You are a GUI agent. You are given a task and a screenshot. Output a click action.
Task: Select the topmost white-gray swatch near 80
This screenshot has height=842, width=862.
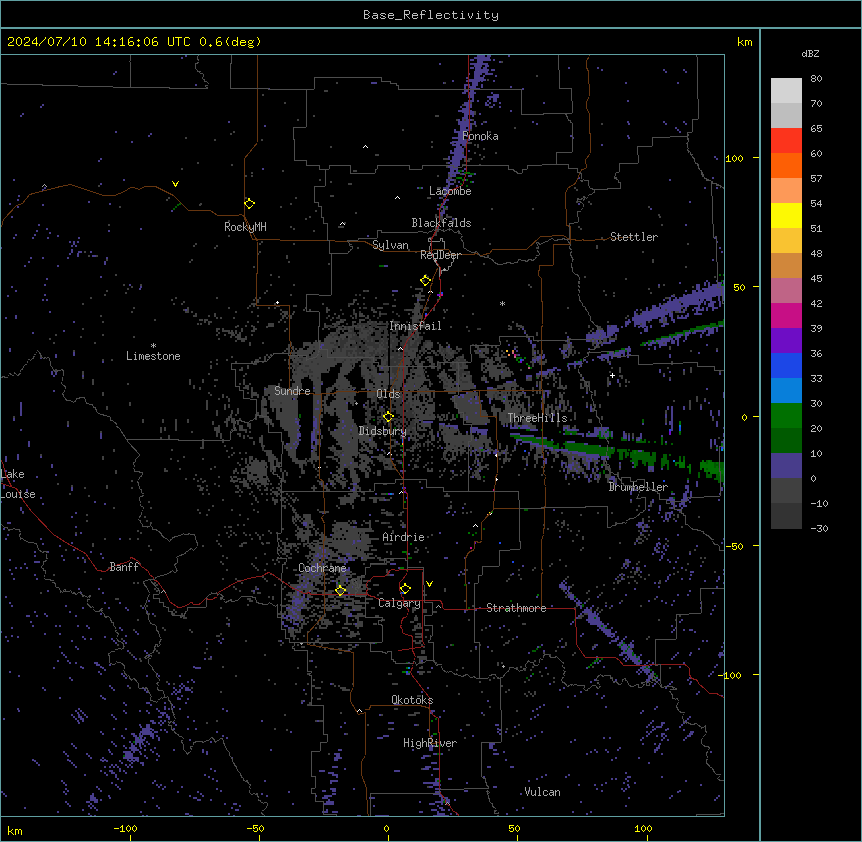(x=786, y=90)
